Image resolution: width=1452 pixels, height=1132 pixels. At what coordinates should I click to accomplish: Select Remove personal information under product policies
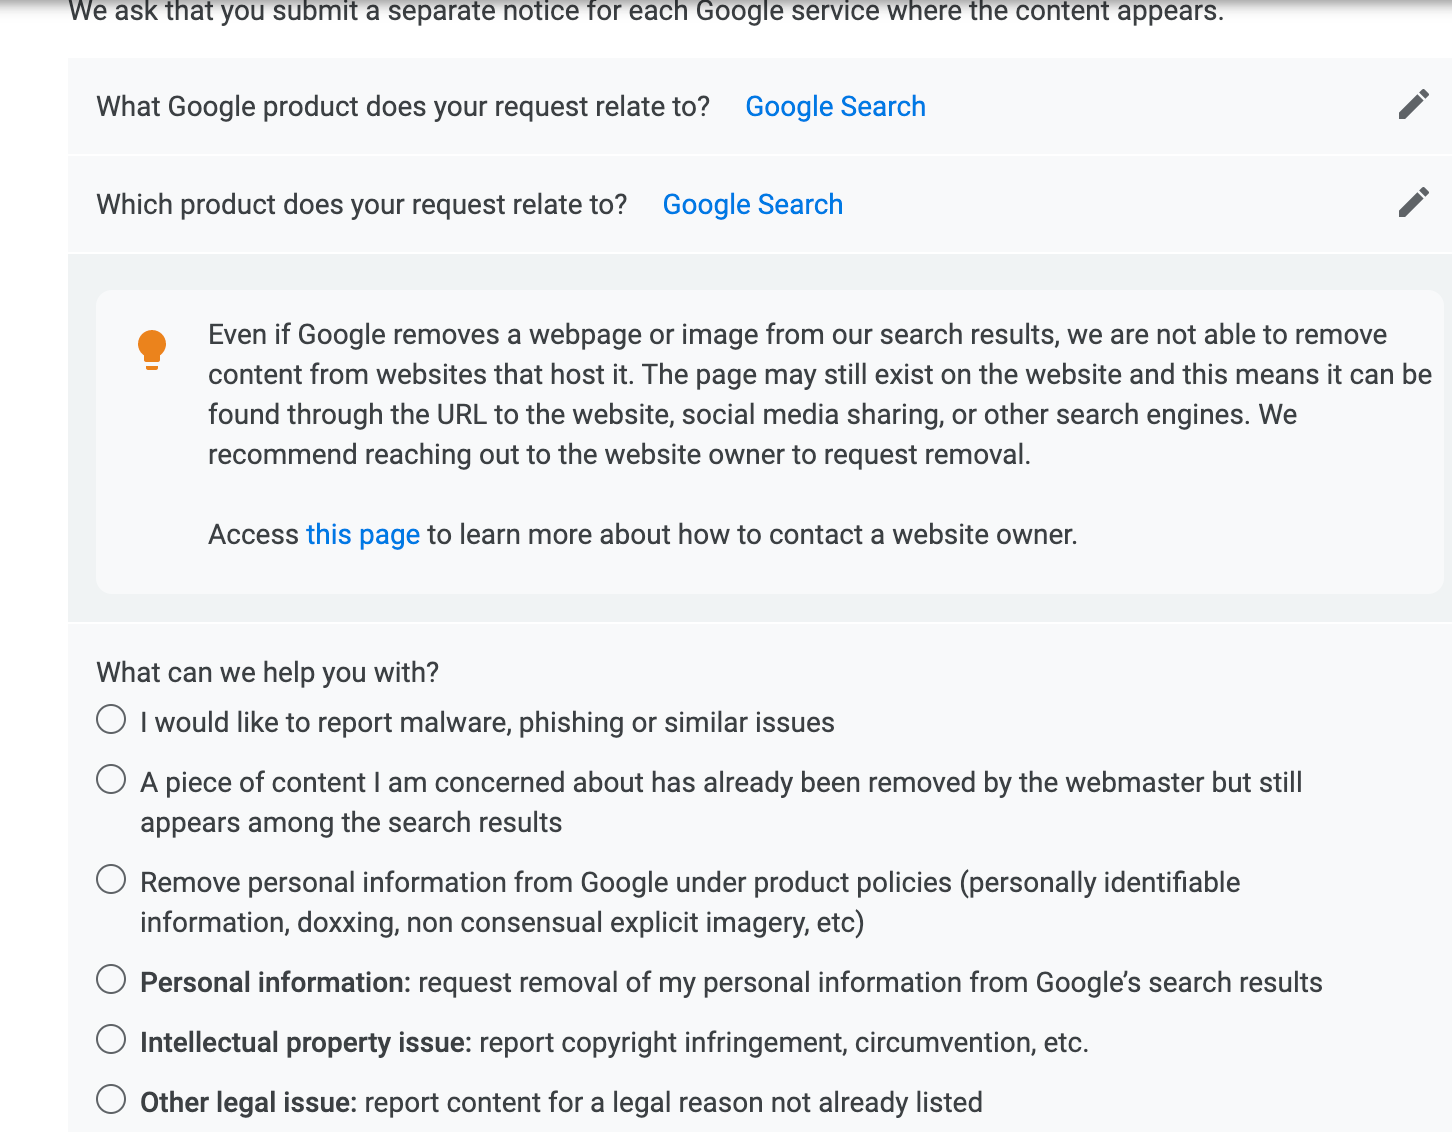[111, 879]
